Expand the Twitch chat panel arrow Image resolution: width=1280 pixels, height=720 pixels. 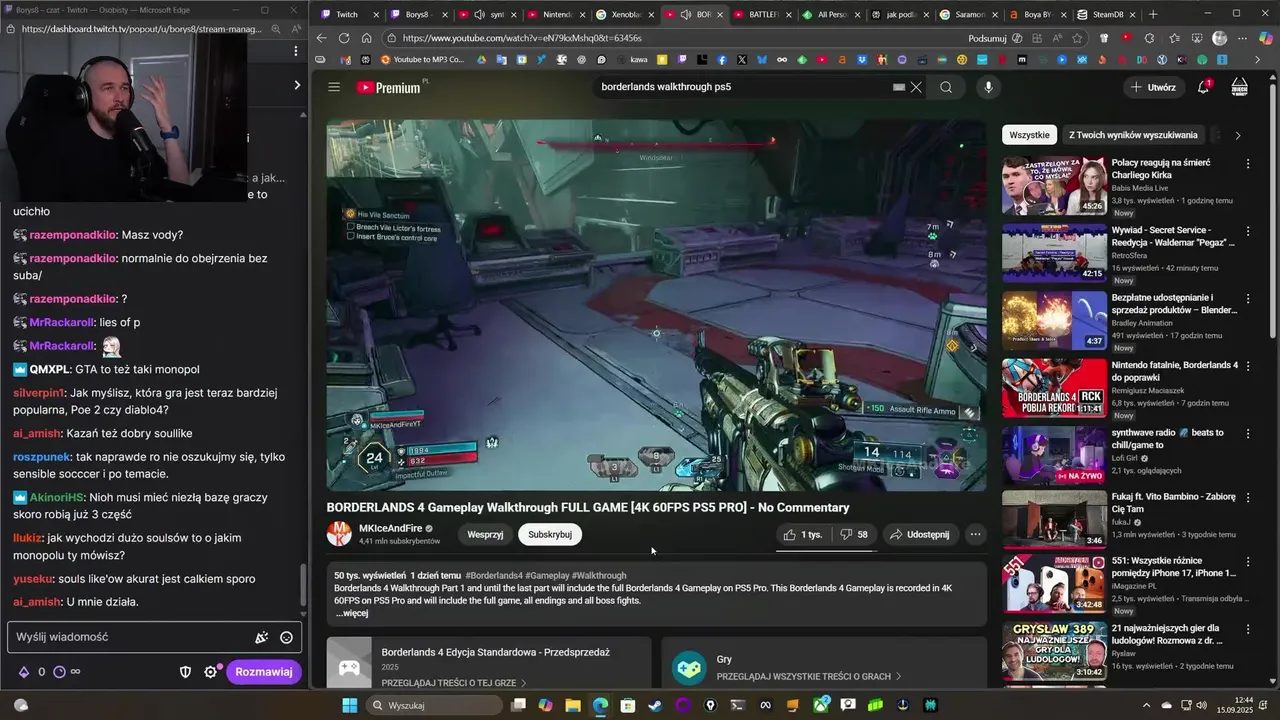[296, 85]
